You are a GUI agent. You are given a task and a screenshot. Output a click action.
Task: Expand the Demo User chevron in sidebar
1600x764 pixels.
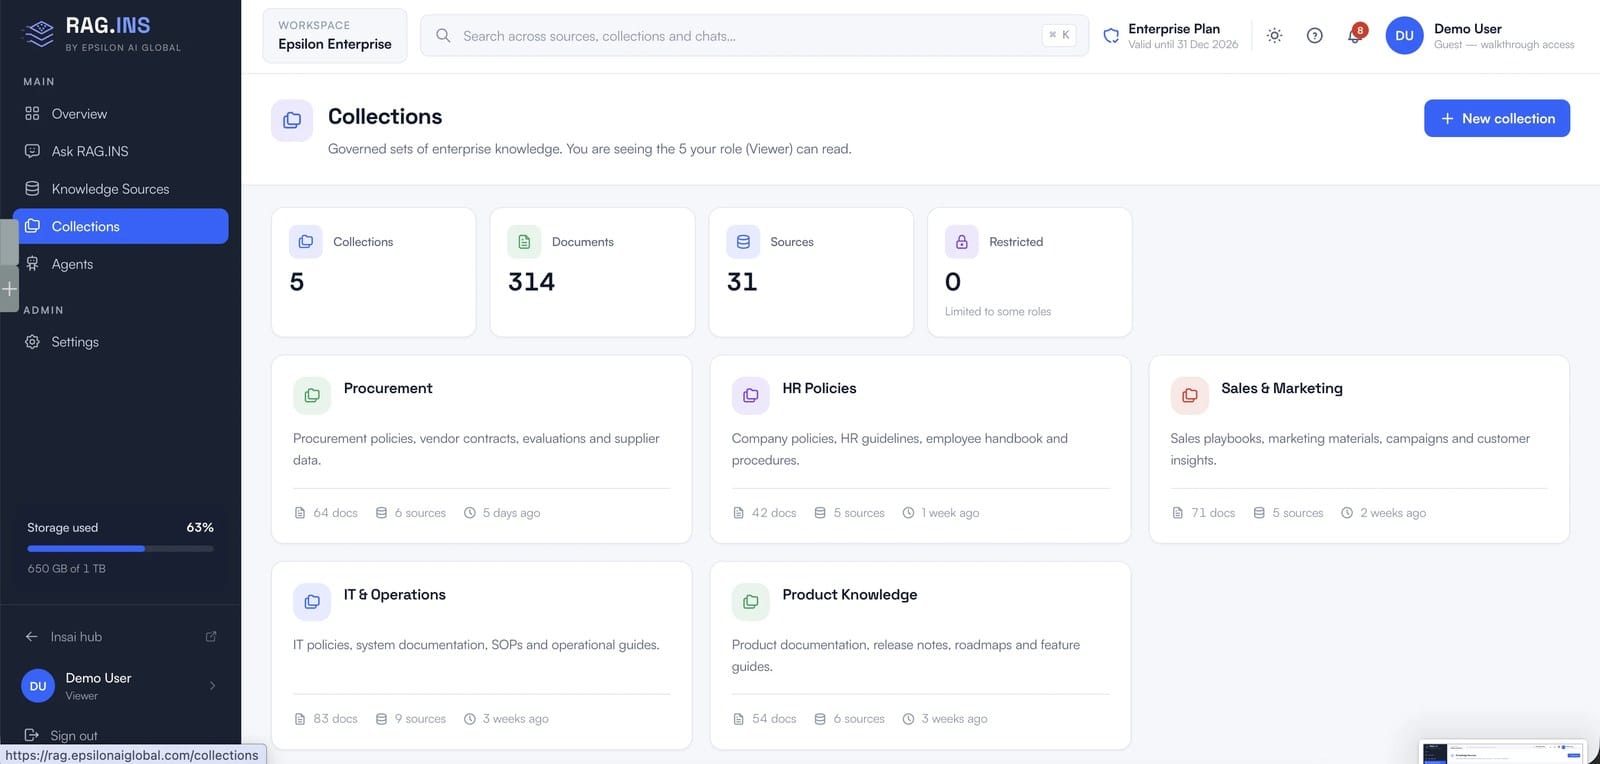212,685
